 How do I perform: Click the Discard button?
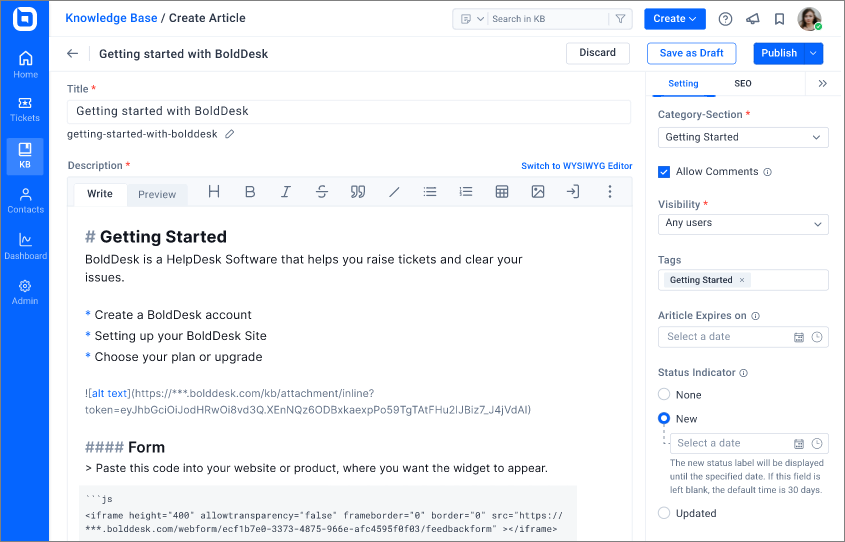(x=598, y=53)
